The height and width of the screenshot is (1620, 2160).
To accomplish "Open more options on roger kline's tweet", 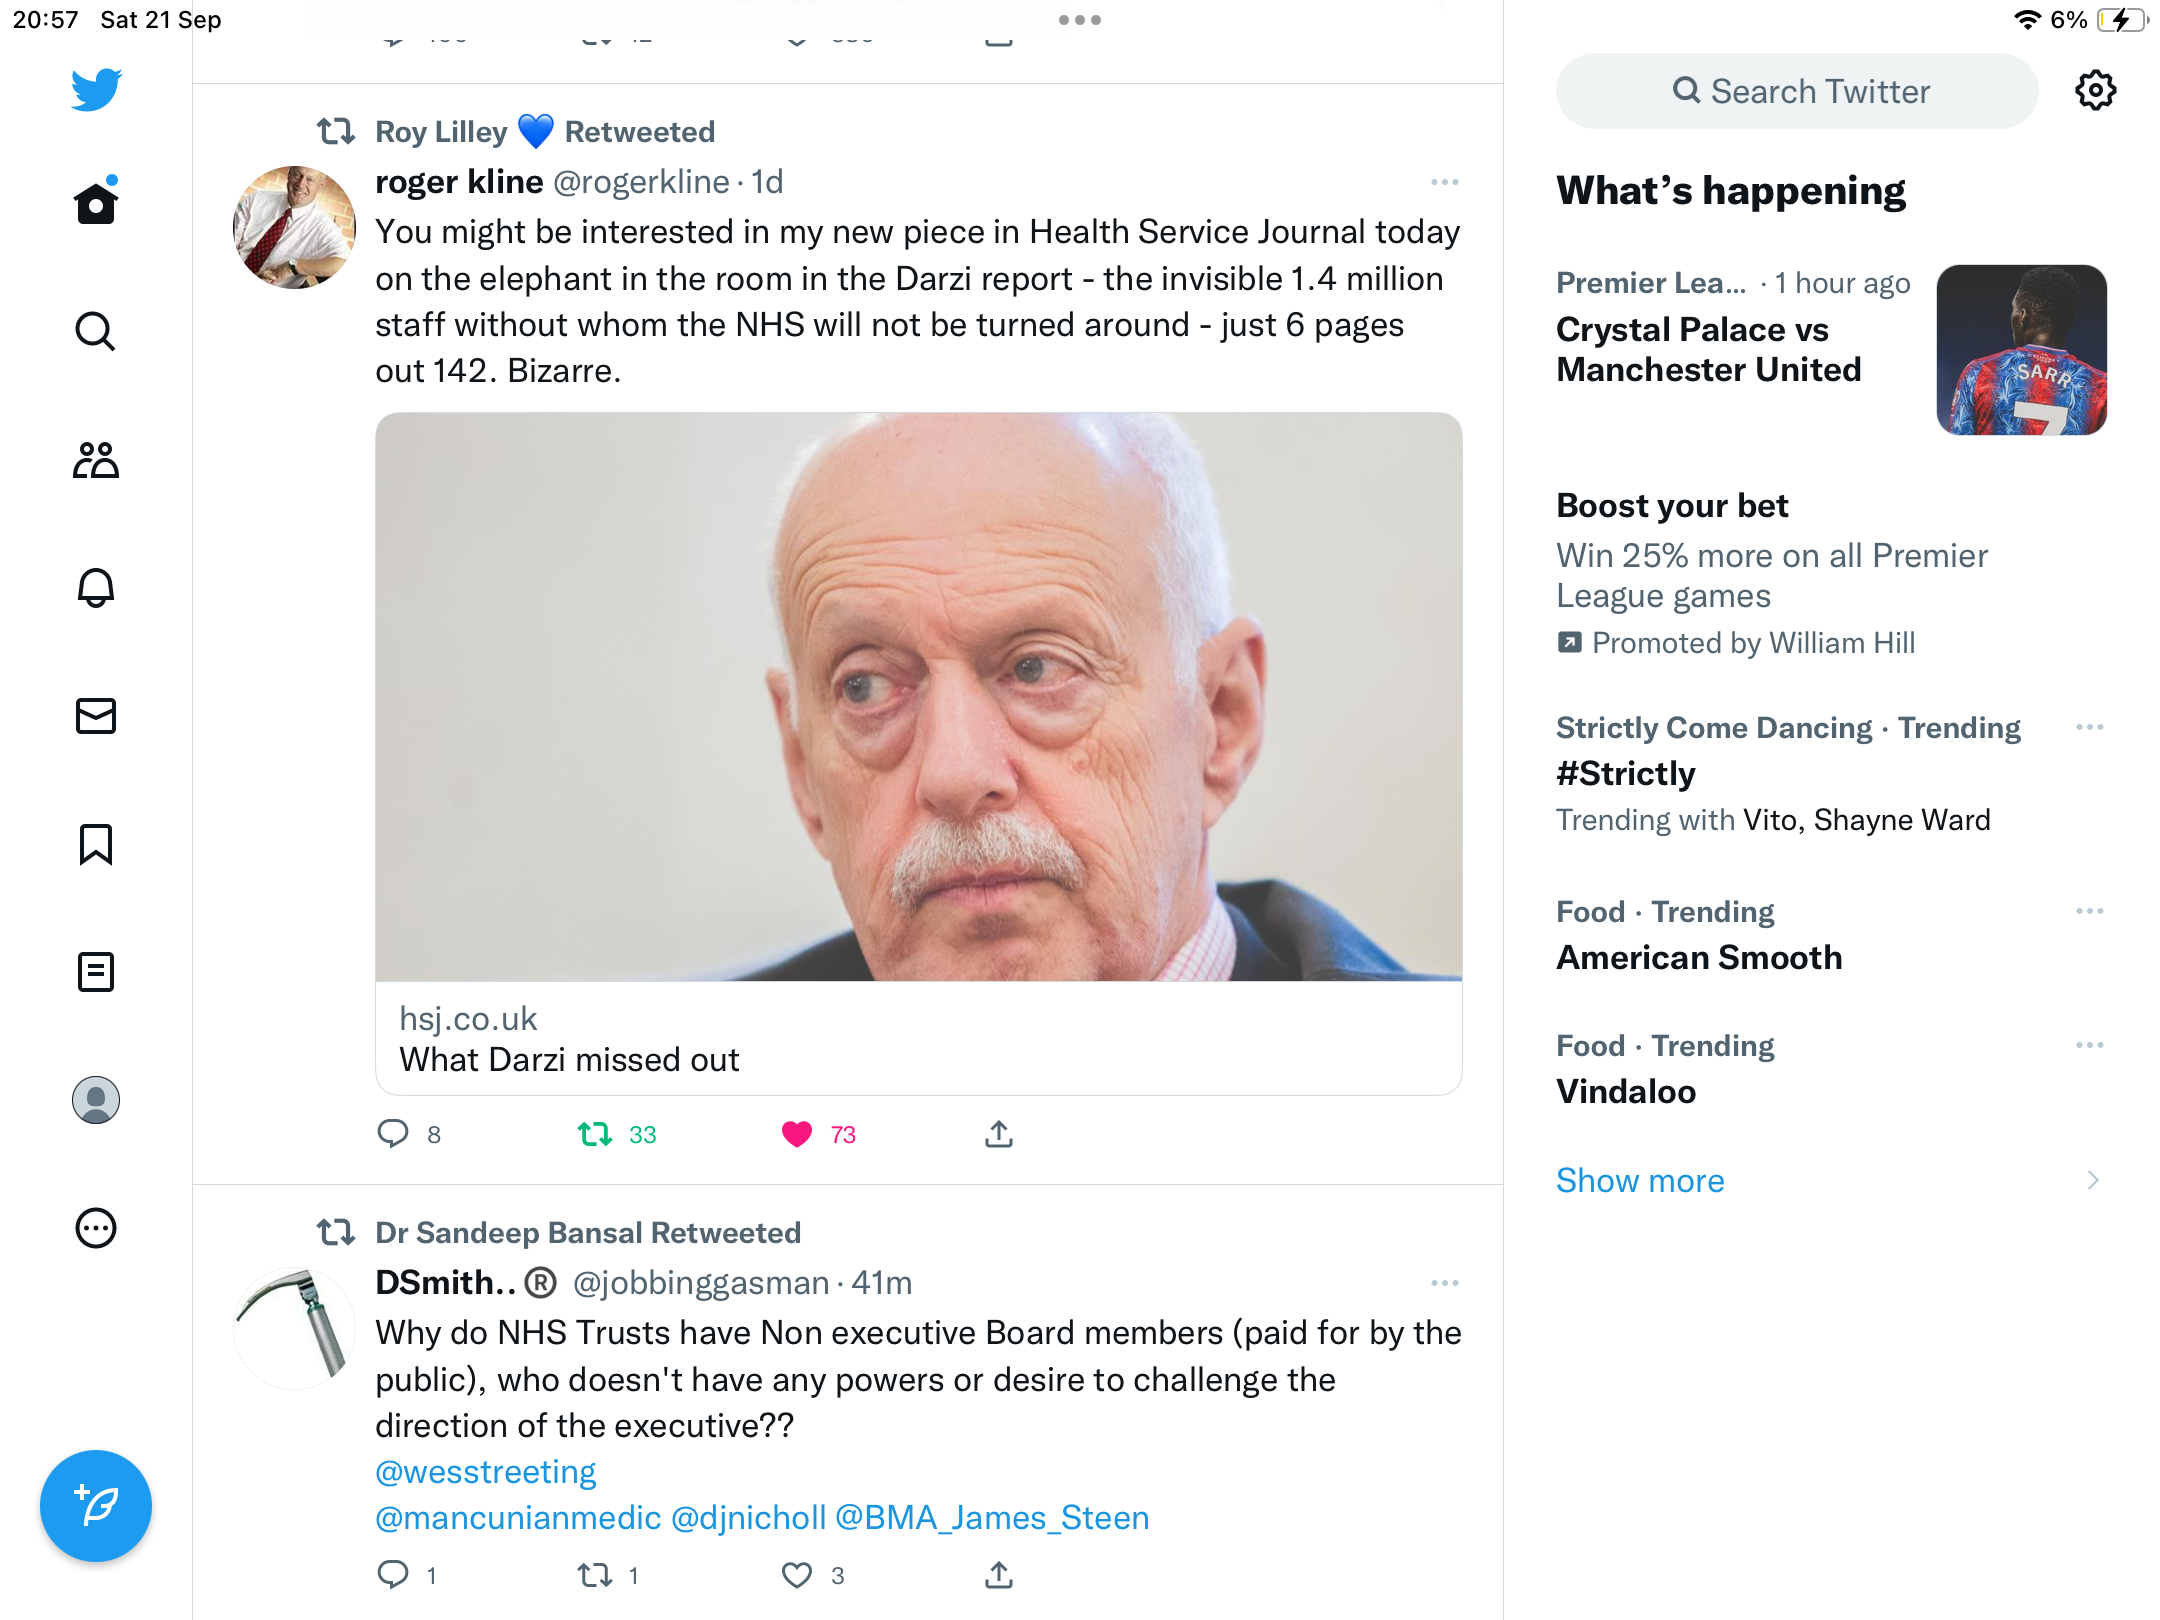I will (1444, 182).
